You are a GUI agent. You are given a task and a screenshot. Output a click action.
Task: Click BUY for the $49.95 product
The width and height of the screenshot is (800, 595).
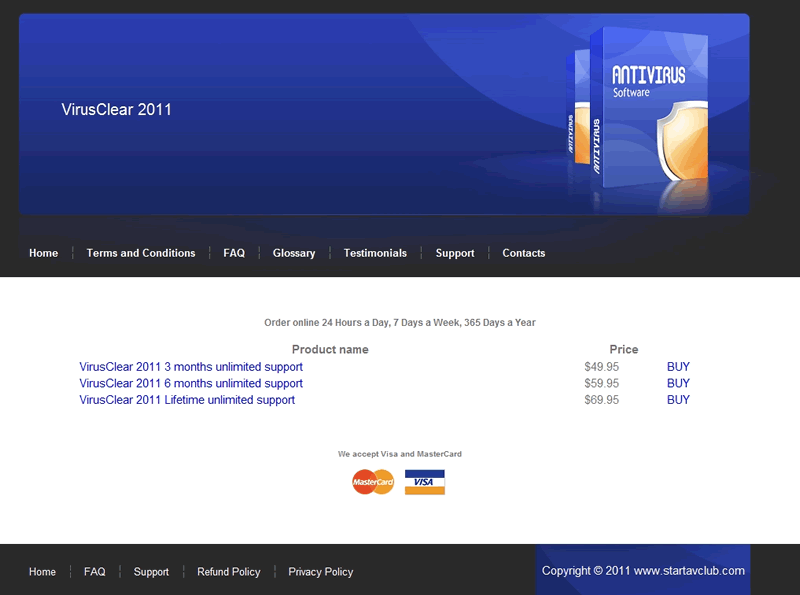tap(678, 367)
